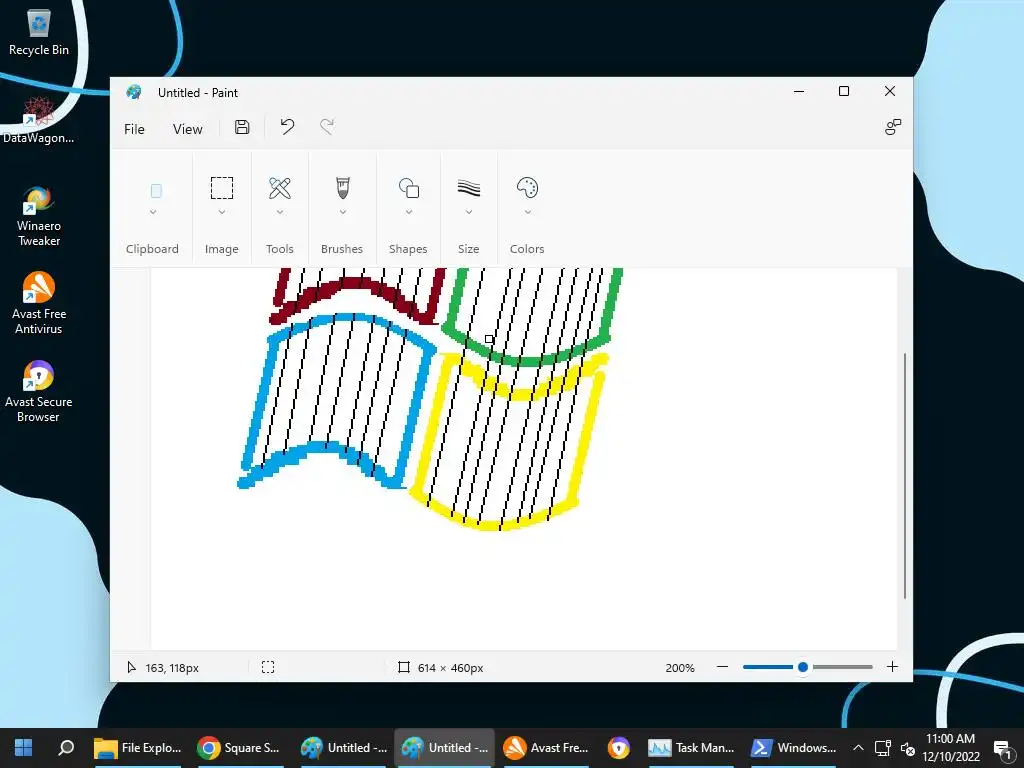
Task: Switch to Chrome Square S... taskbar item
Action: point(239,748)
